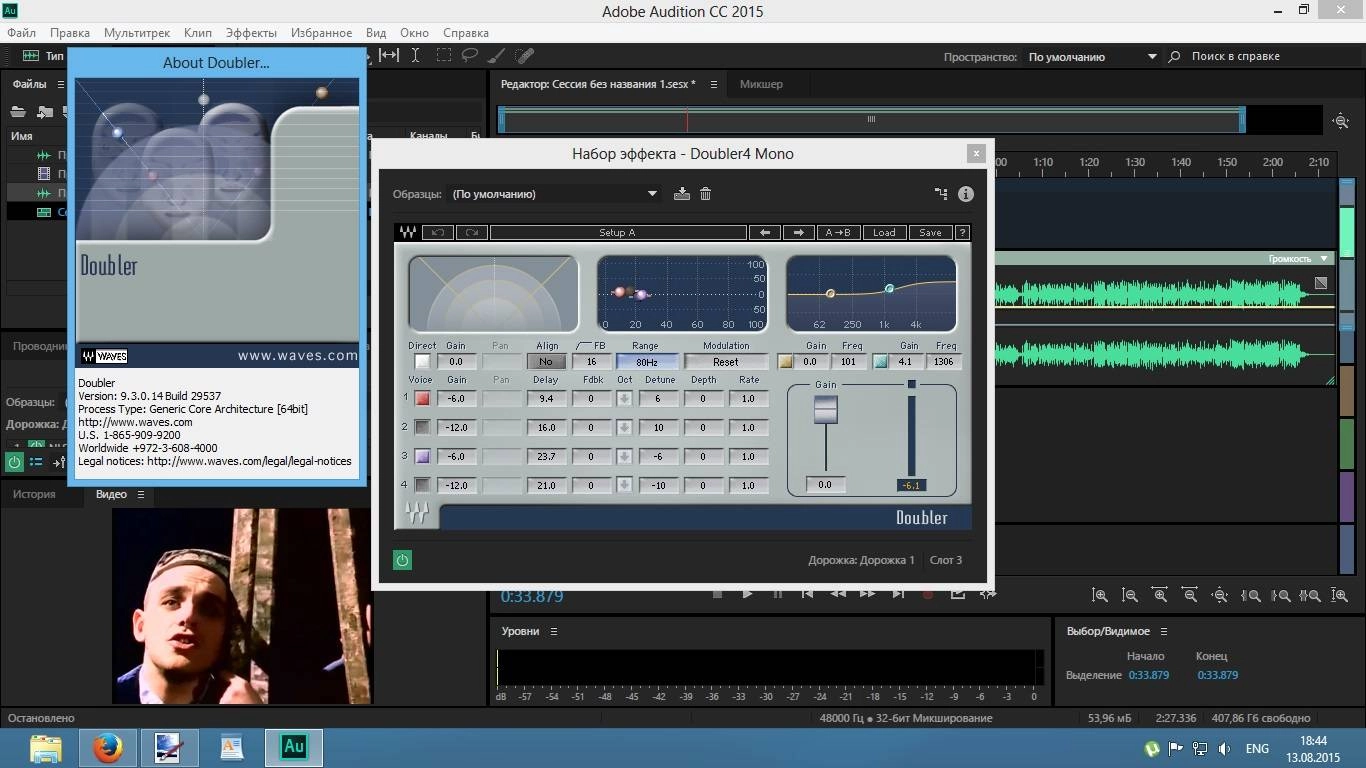
Task: Zoom in amplitude icon in the zoom toolbar
Action: click(x=1100, y=595)
